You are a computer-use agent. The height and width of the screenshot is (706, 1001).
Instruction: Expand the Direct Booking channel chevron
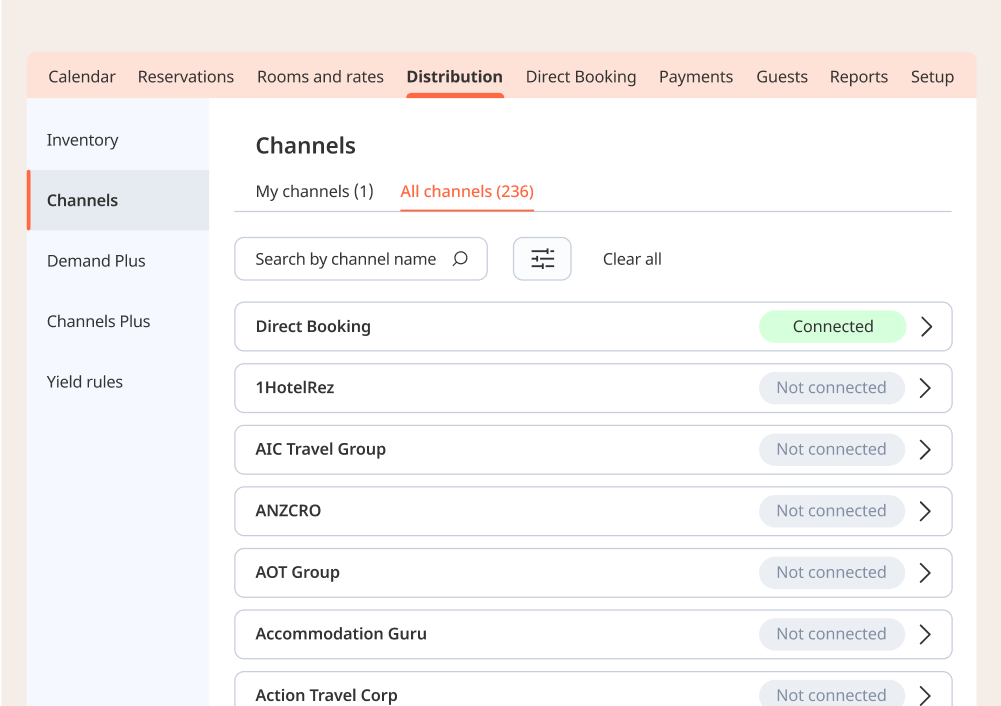tap(926, 327)
